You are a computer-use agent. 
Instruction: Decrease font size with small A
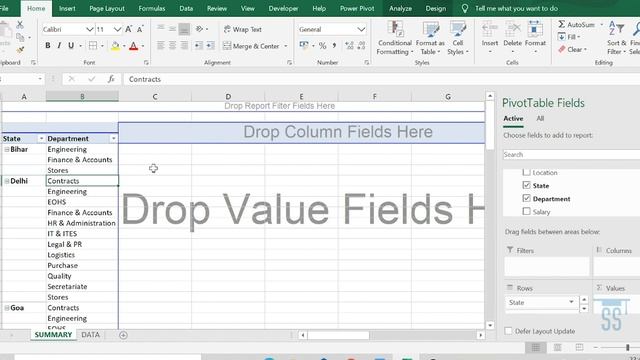click(140, 29)
